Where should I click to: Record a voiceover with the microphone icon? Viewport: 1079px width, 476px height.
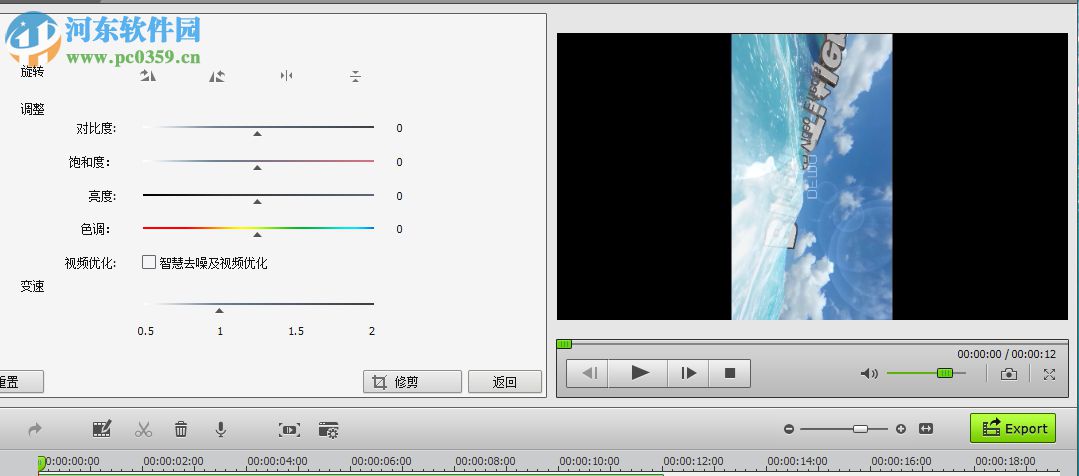point(220,429)
